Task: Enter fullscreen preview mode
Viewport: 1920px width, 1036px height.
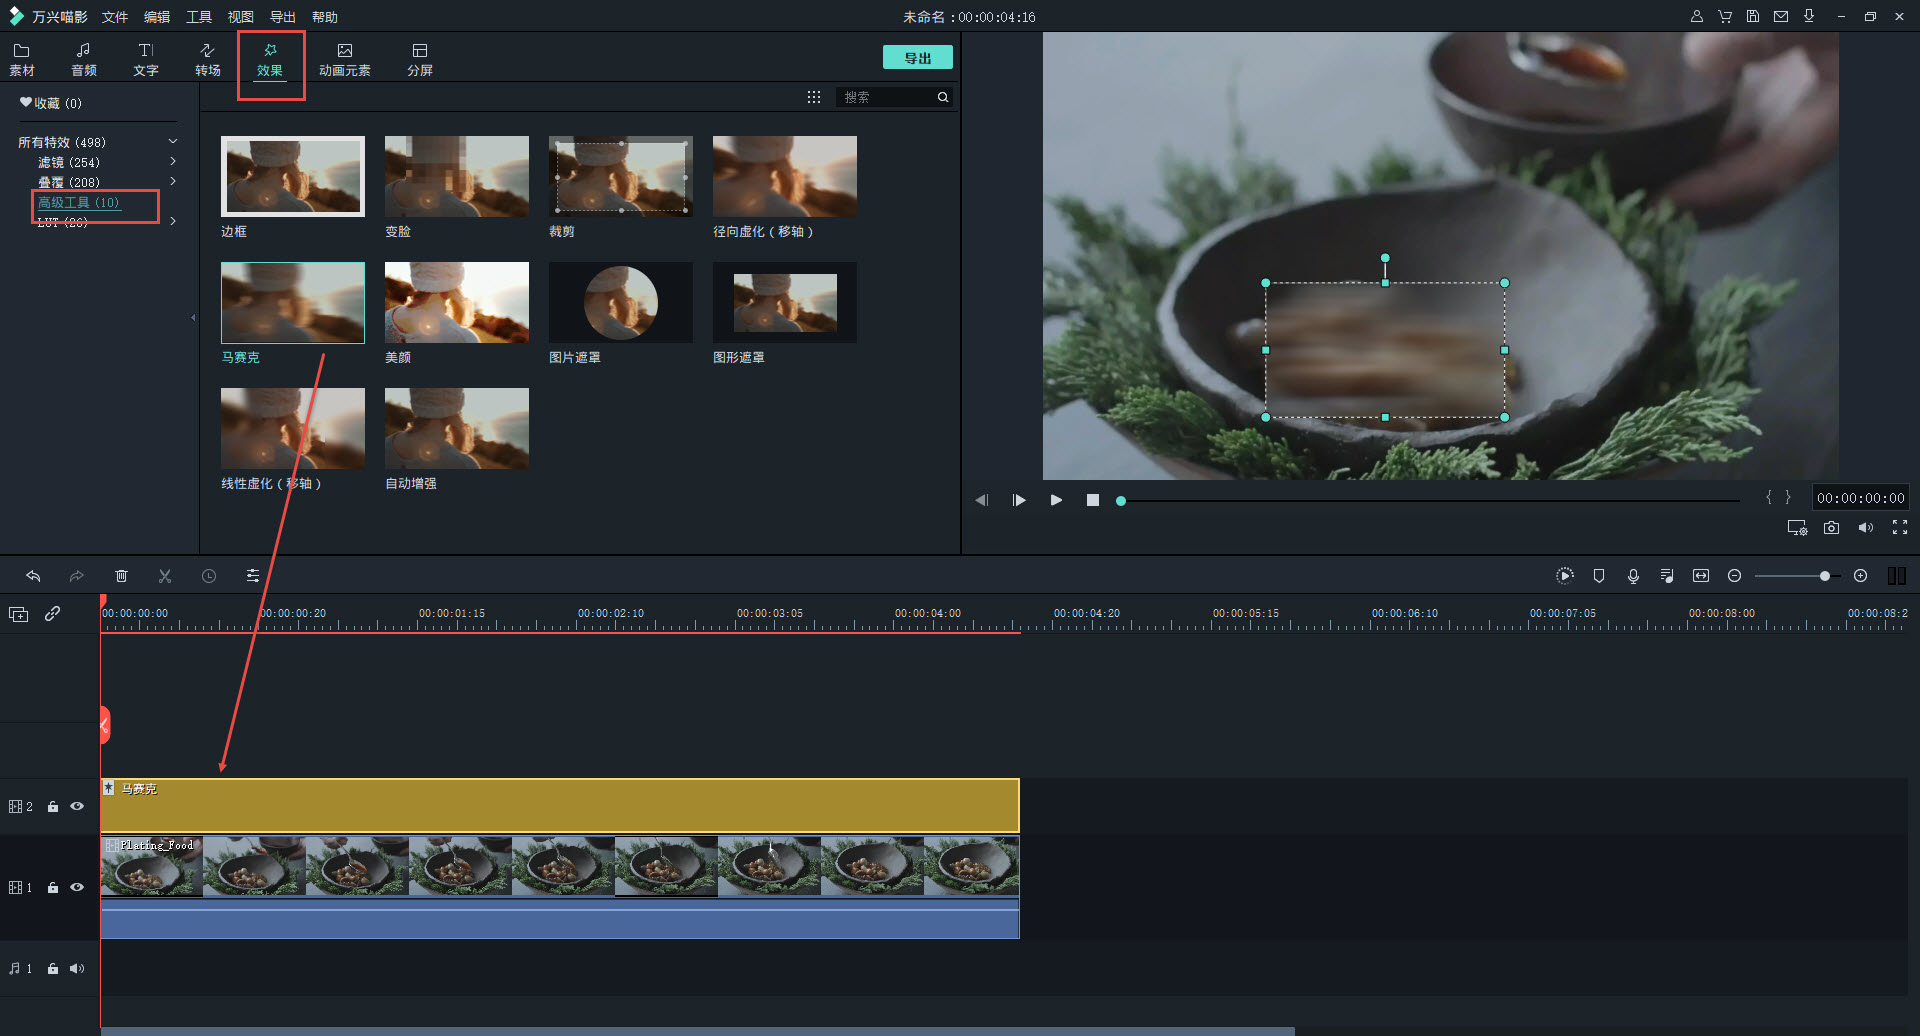Action: 1900,528
